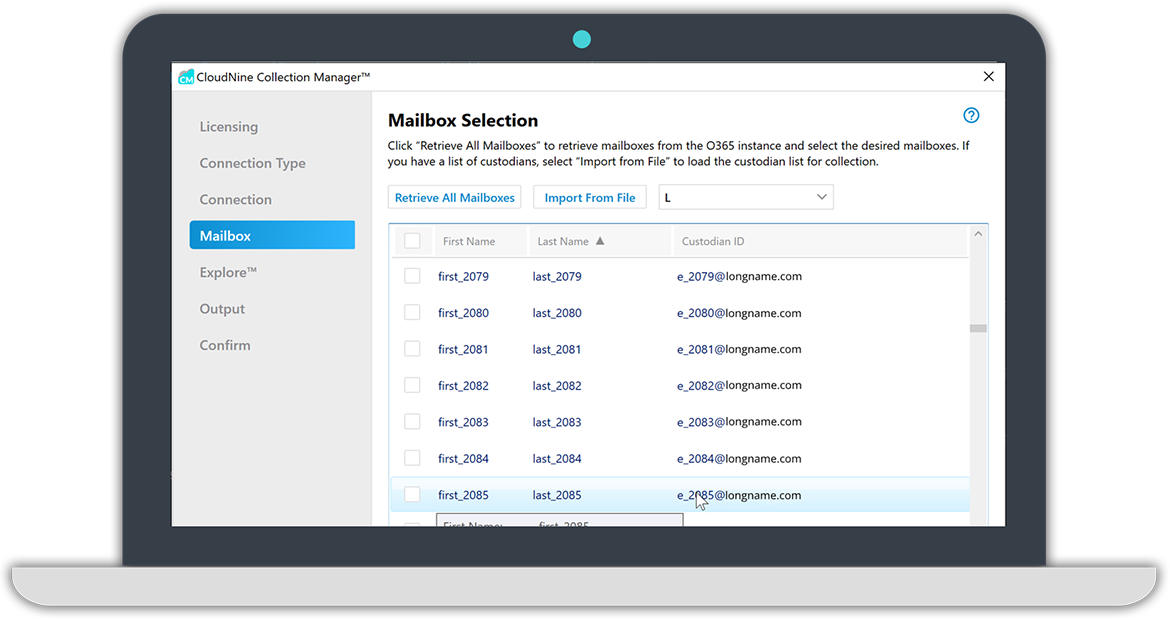Image resolution: width=1170 pixels, height=620 pixels.
Task: Go to the Licensing step
Action: (228, 127)
